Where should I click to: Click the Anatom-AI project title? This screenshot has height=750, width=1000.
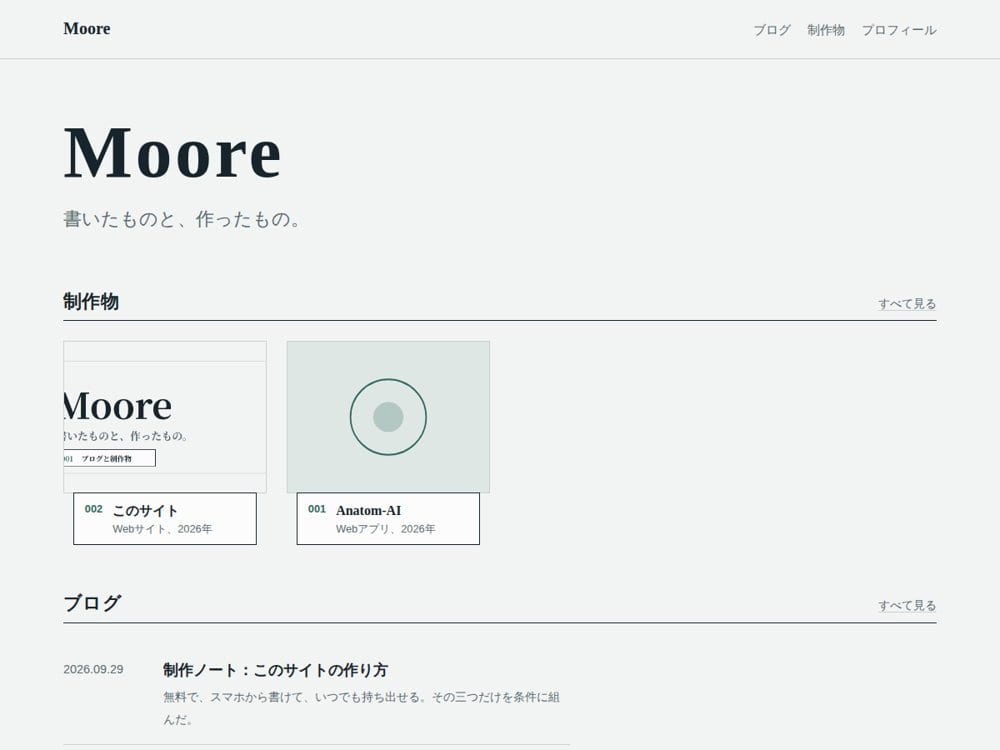[x=369, y=510]
